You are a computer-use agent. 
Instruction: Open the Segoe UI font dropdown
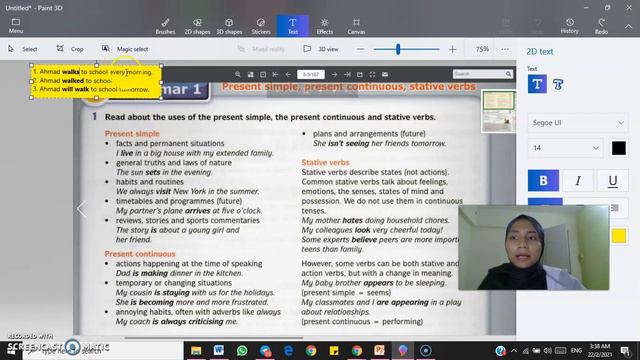coord(578,122)
